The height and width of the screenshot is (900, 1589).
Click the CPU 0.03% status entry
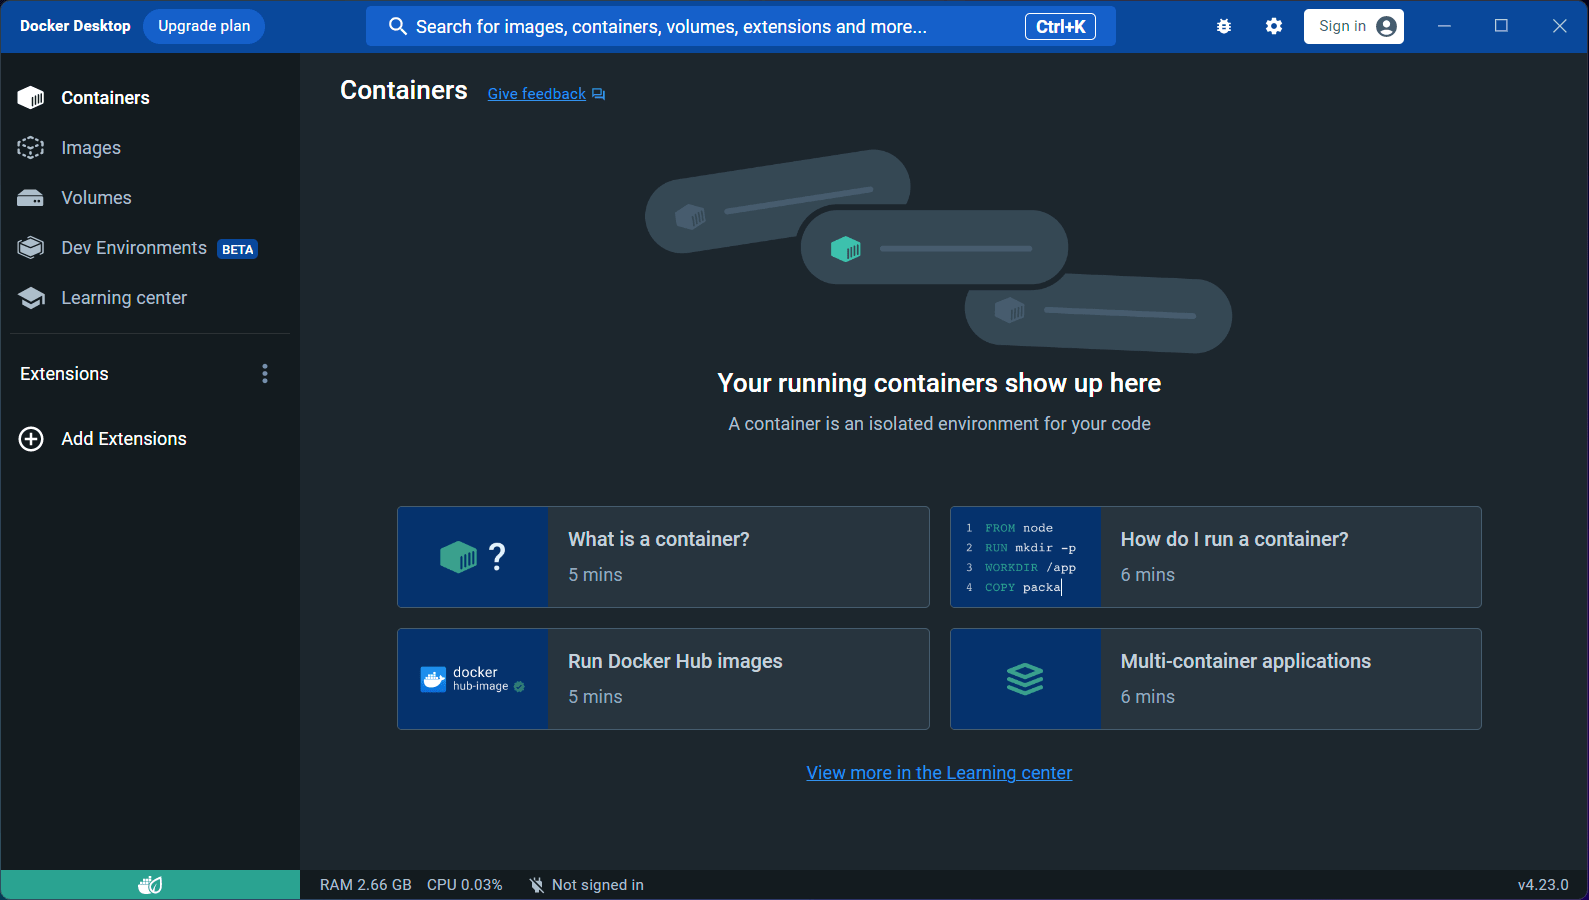[x=465, y=885]
